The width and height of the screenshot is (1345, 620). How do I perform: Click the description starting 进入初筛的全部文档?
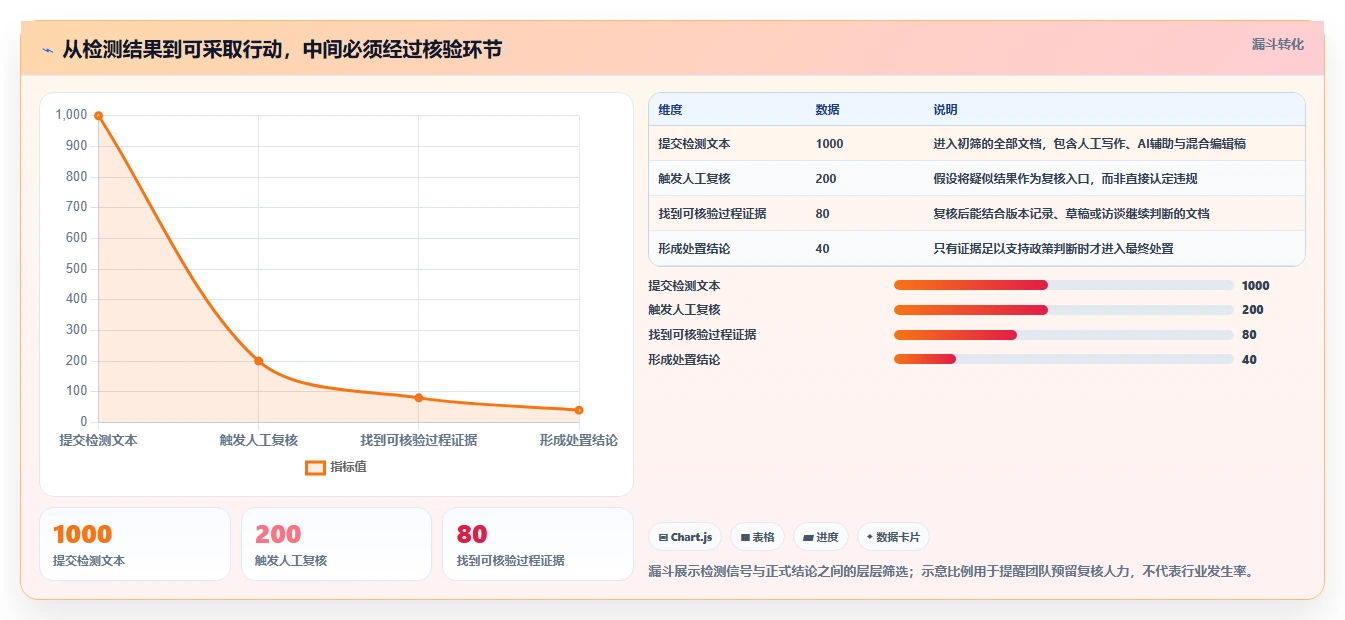(1089, 144)
